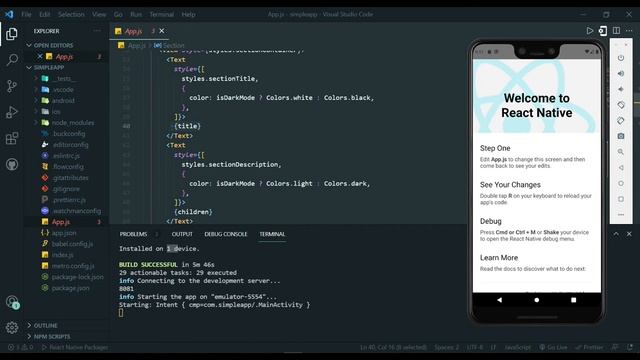Collapse the Open Editors section
This screenshot has height=360, width=640.
29,45
